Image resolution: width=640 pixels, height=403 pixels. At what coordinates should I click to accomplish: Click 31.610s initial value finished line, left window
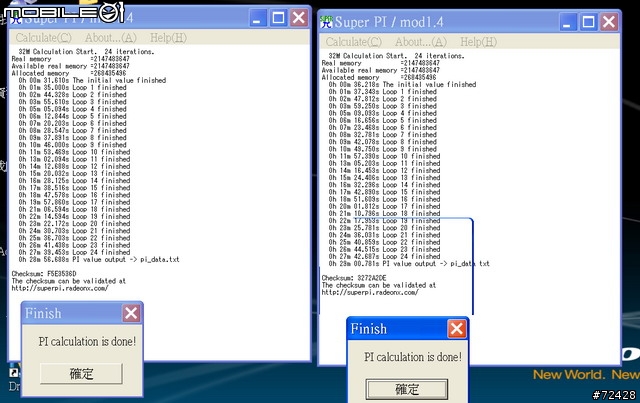click(92, 80)
